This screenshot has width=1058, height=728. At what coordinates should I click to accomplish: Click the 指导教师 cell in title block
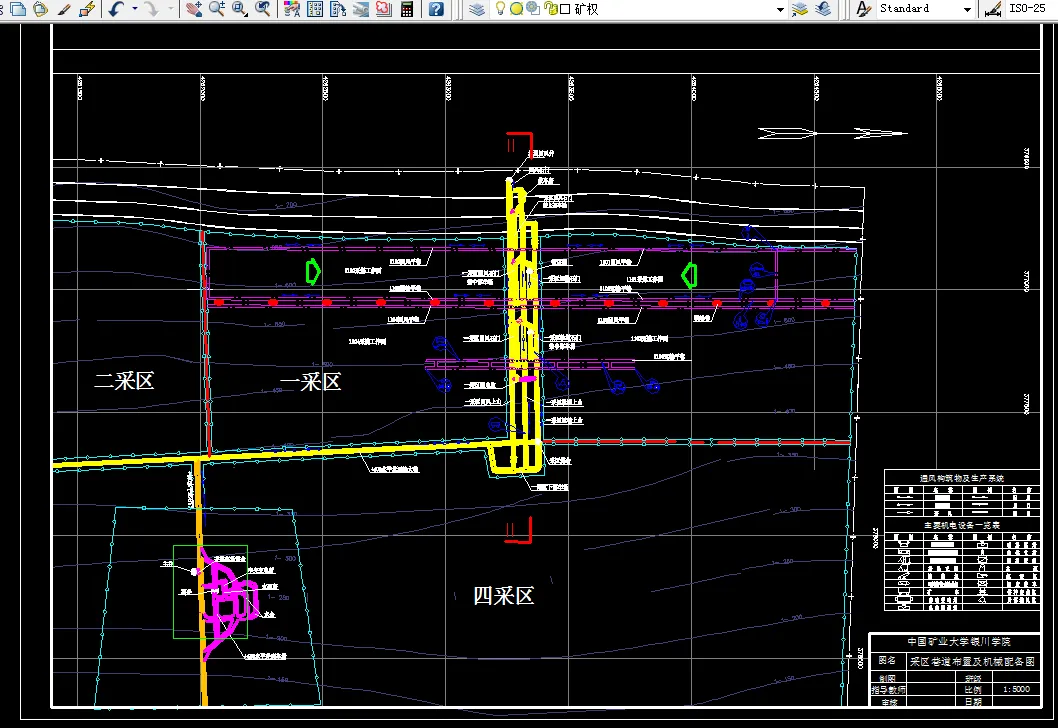tap(888, 690)
